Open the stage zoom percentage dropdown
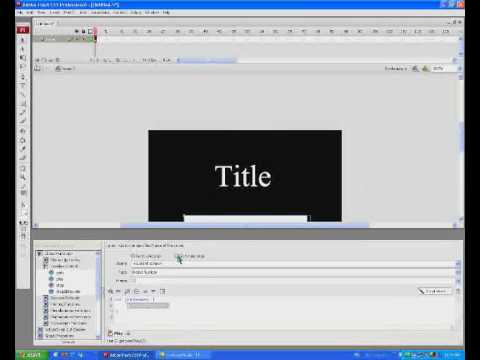The height and width of the screenshot is (360, 480). pyautogui.click(x=460, y=68)
